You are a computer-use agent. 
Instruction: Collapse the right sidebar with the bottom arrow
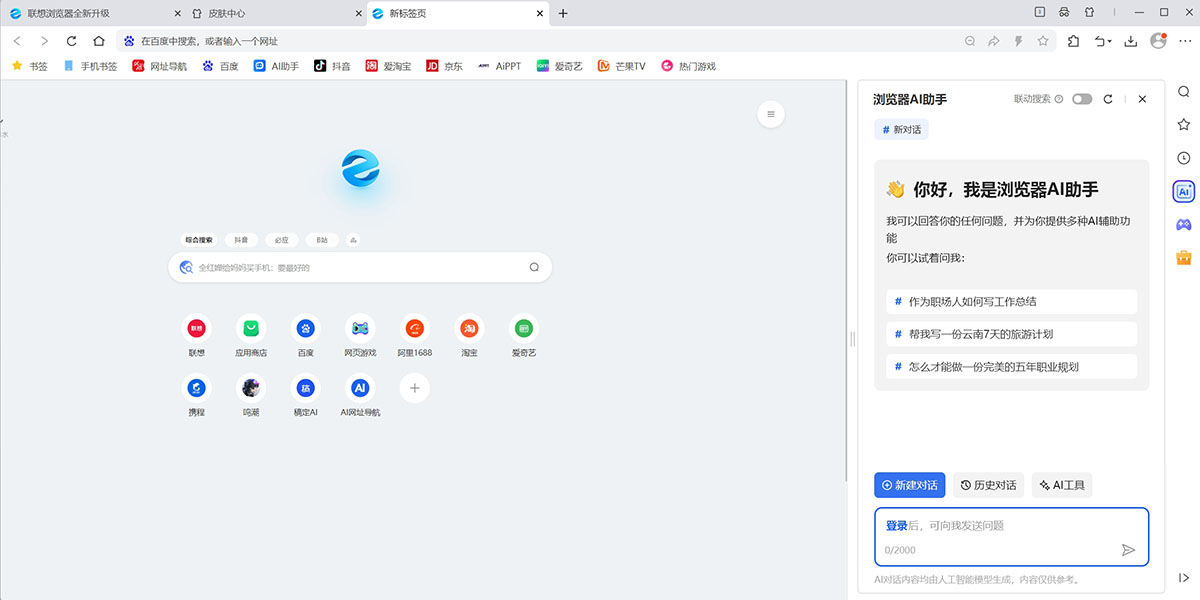coord(1184,577)
